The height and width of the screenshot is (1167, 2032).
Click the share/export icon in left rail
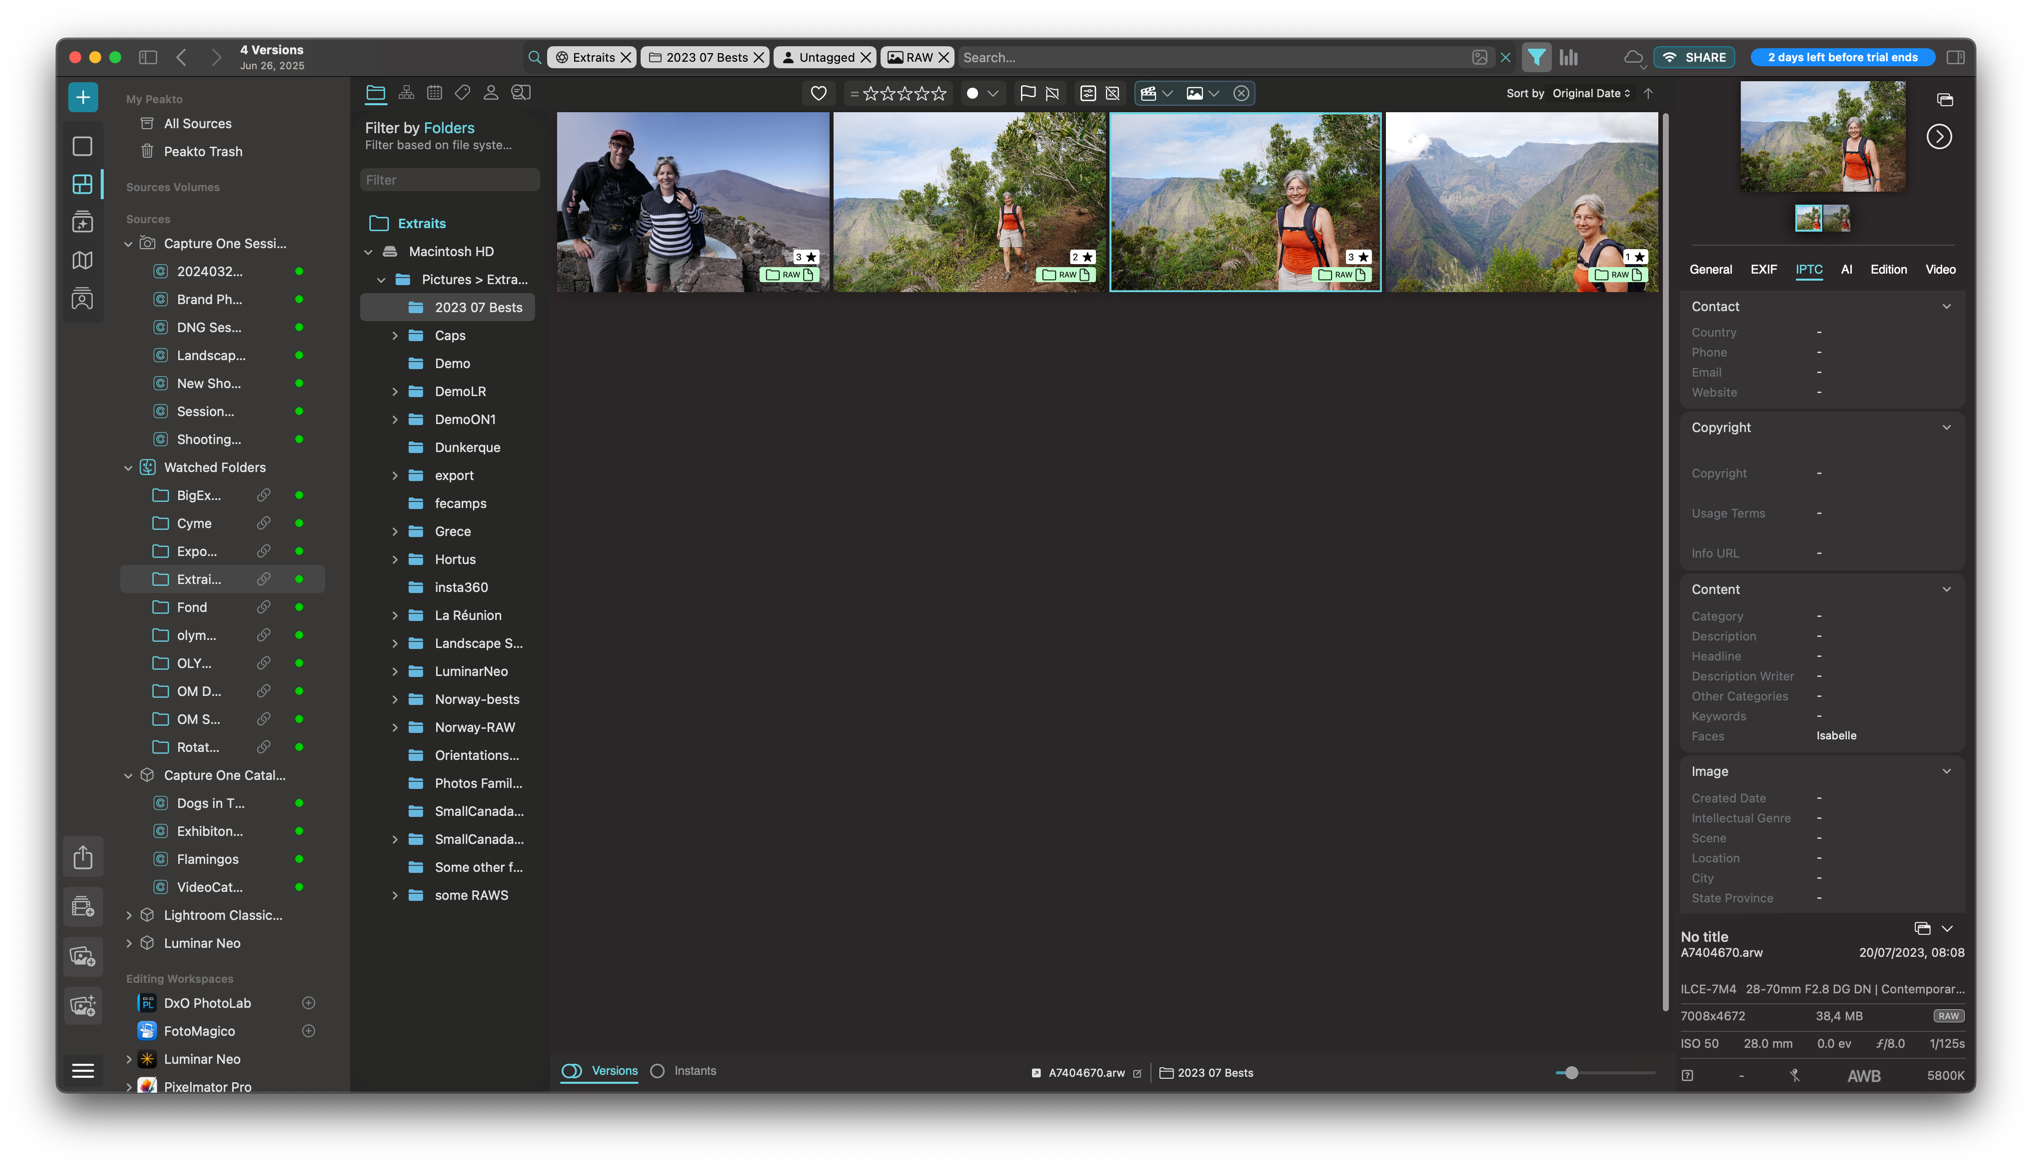[83, 857]
